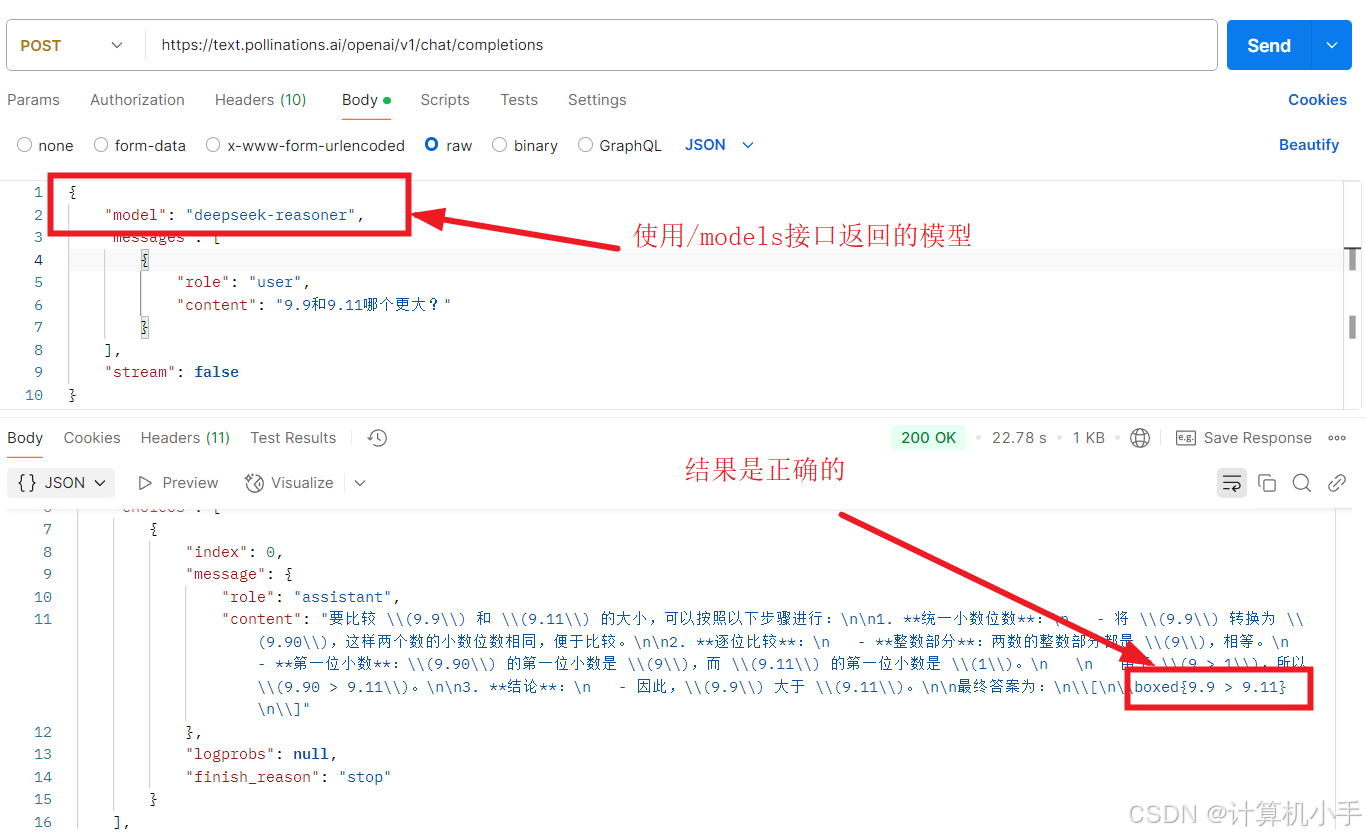Click the request URL input field
The height and width of the screenshot is (837, 1366).
[x=681, y=45]
